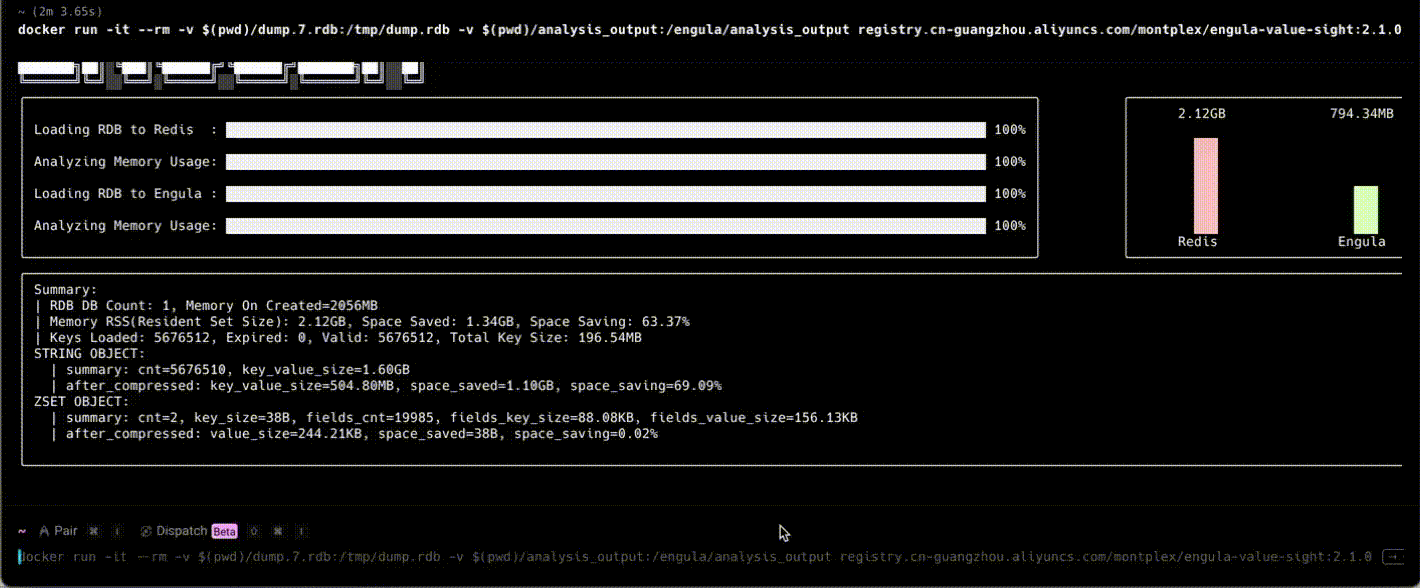Viewport: 1420px width, 588px height.
Task: Click the small icon right after Beta badge
Action: coord(253,531)
